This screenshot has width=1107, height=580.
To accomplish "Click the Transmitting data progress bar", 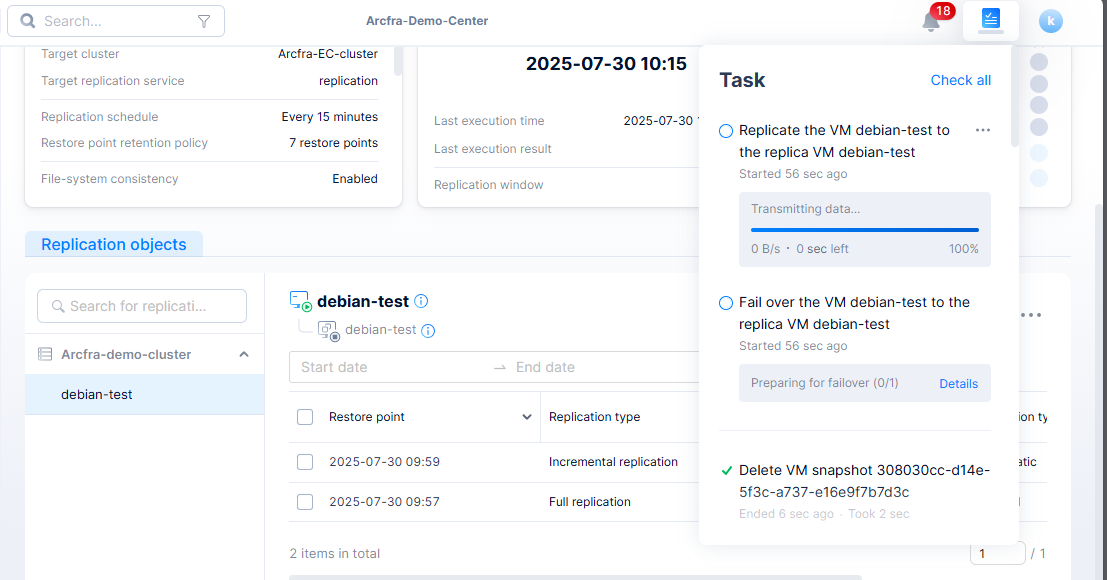I will (x=864, y=230).
